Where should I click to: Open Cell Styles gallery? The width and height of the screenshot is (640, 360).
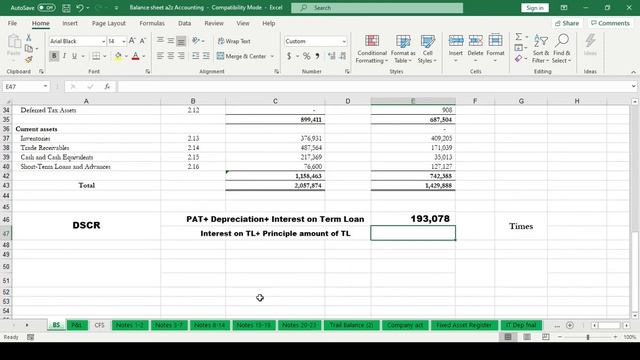pyautogui.click(x=427, y=49)
